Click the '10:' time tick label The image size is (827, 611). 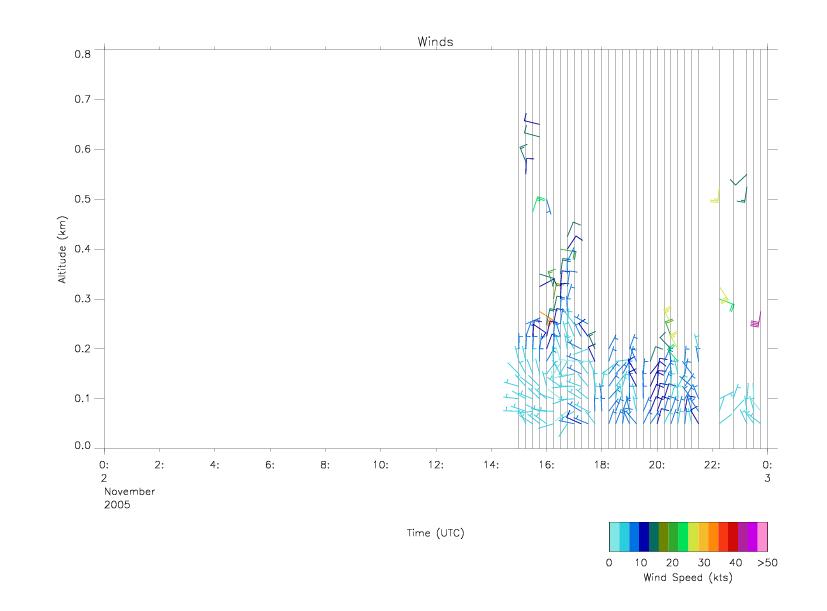pos(380,465)
